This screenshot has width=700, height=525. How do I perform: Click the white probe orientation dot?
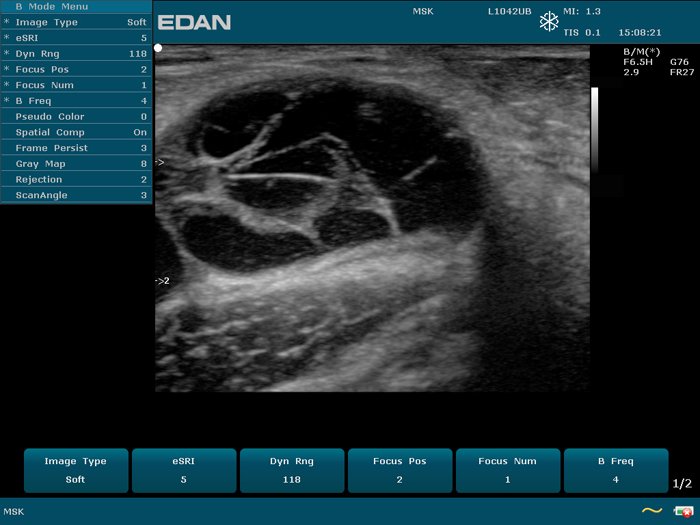tap(158, 48)
